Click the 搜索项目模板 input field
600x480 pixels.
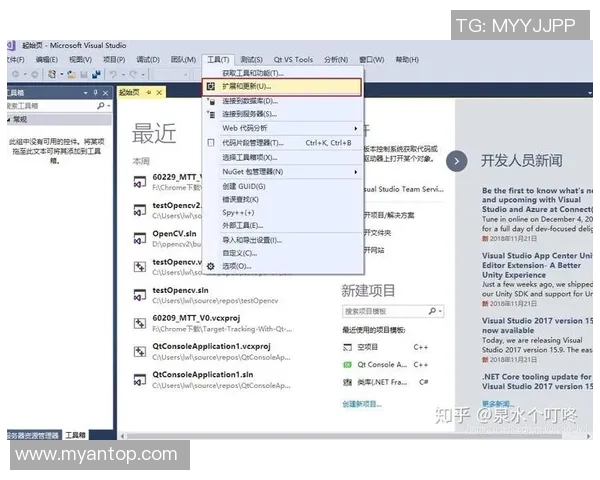[x=385, y=311]
